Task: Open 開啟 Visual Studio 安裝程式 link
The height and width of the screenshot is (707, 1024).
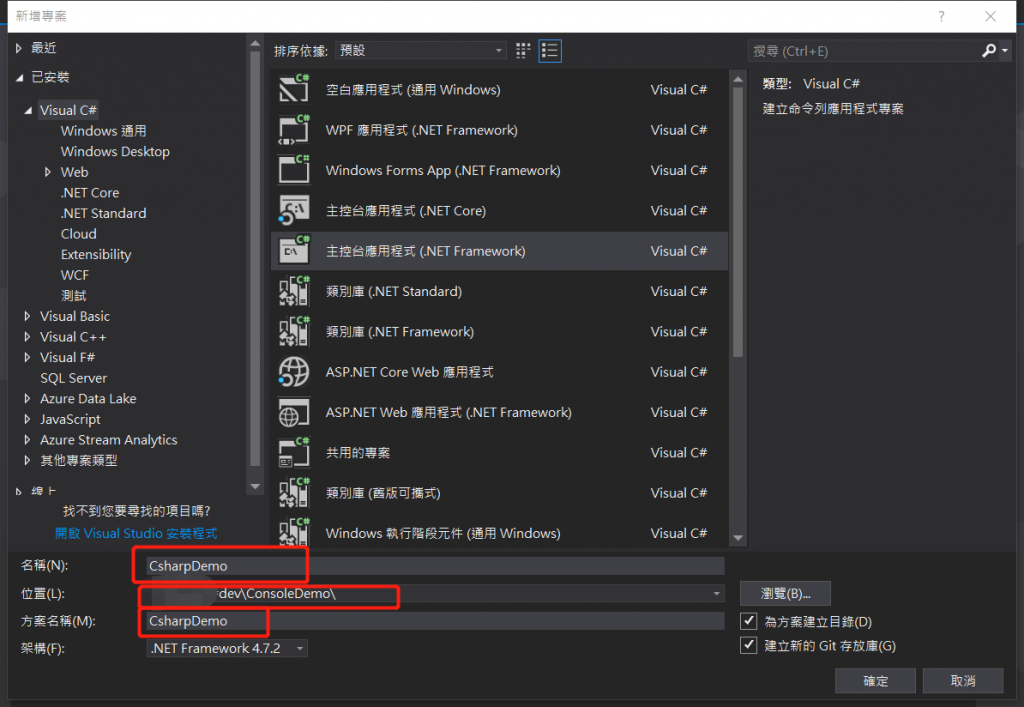Action: click(x=136, y=533)
